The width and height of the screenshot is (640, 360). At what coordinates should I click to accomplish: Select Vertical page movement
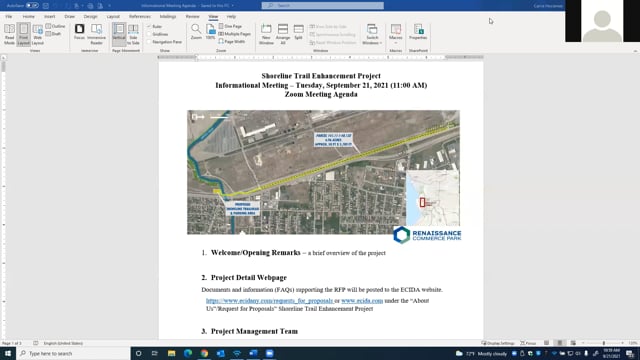click(x=119, y=34)
